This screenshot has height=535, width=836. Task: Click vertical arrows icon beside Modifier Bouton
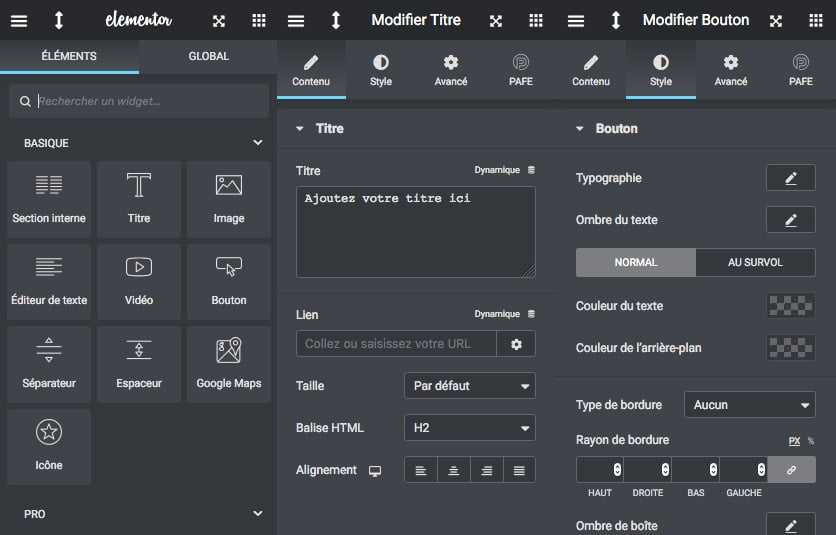point(616,20)
